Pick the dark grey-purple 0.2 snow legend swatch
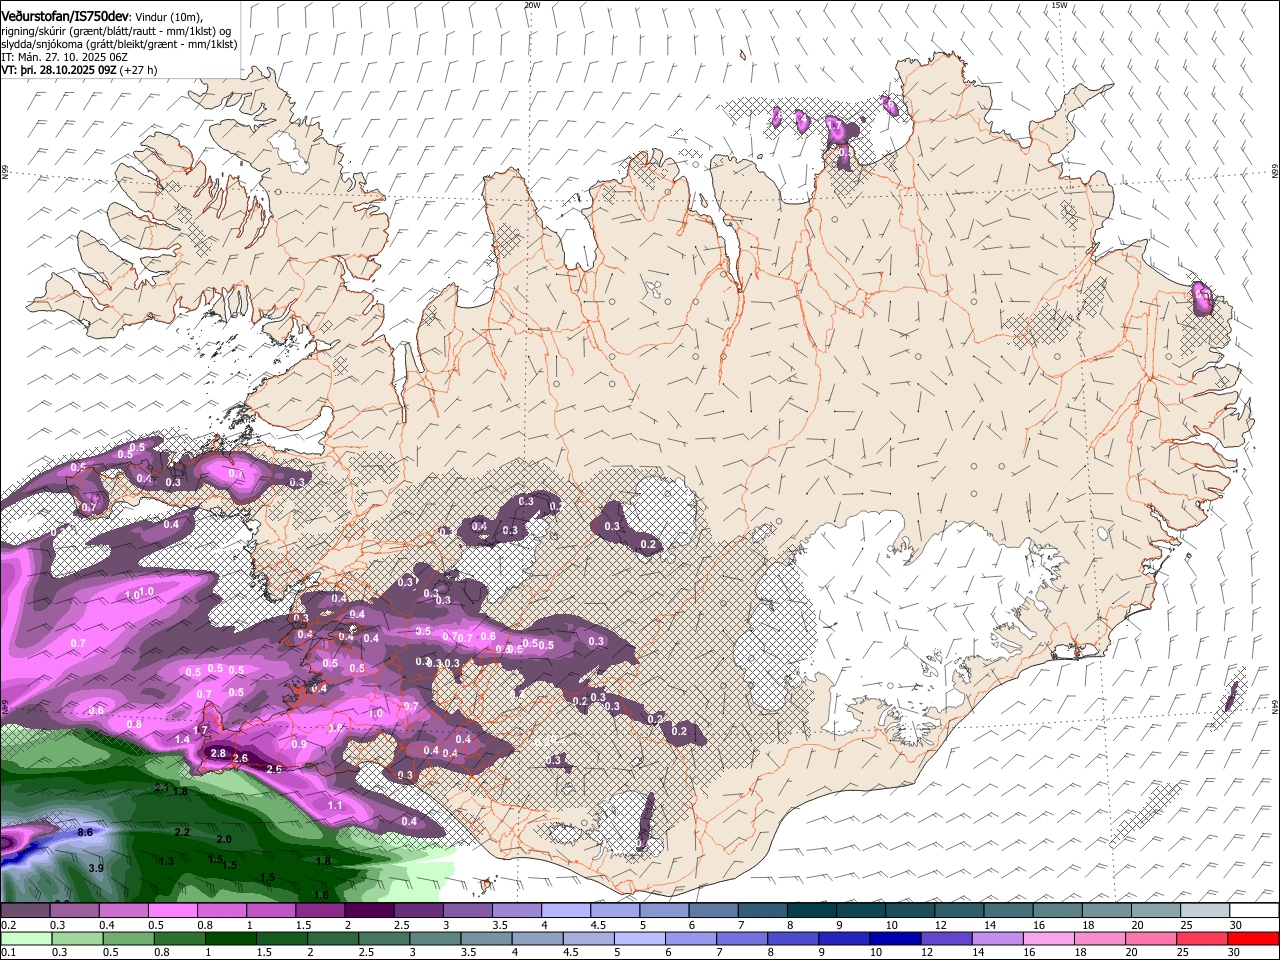 (x=25, y=911)
